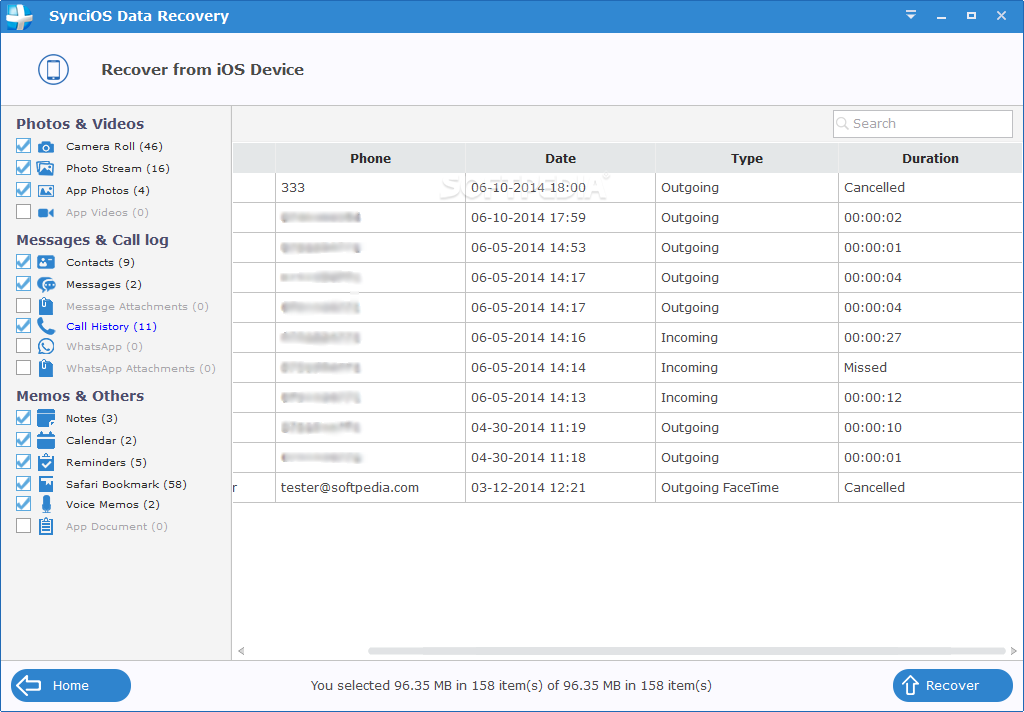
Task: Click the Photo Stream pictures icon
Action: (x=46, y=169)
